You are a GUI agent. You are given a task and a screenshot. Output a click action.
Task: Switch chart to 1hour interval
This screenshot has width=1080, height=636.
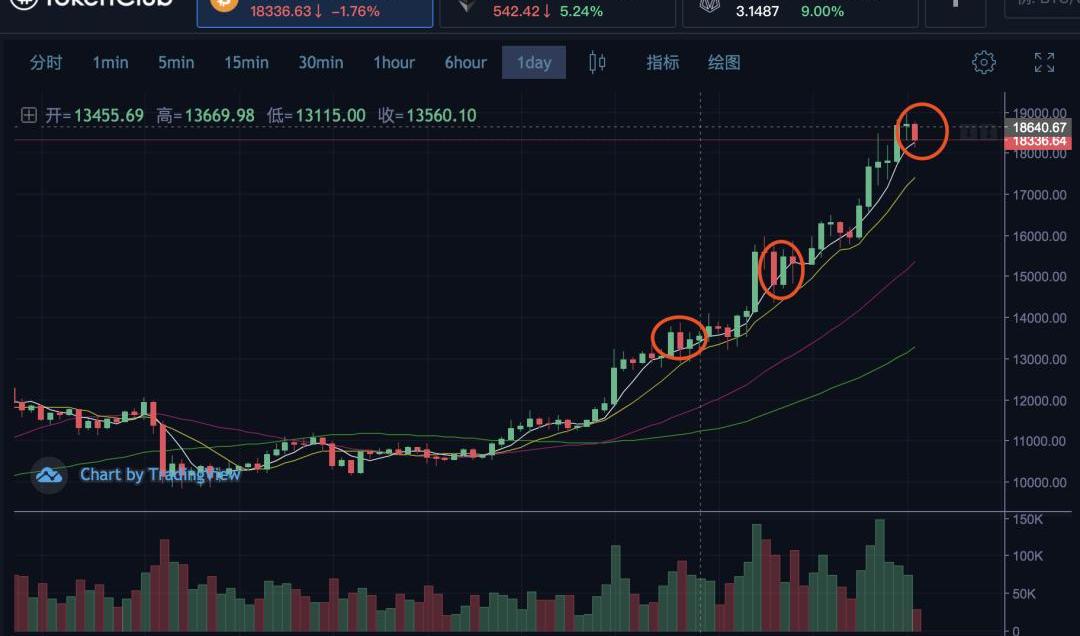394,63
